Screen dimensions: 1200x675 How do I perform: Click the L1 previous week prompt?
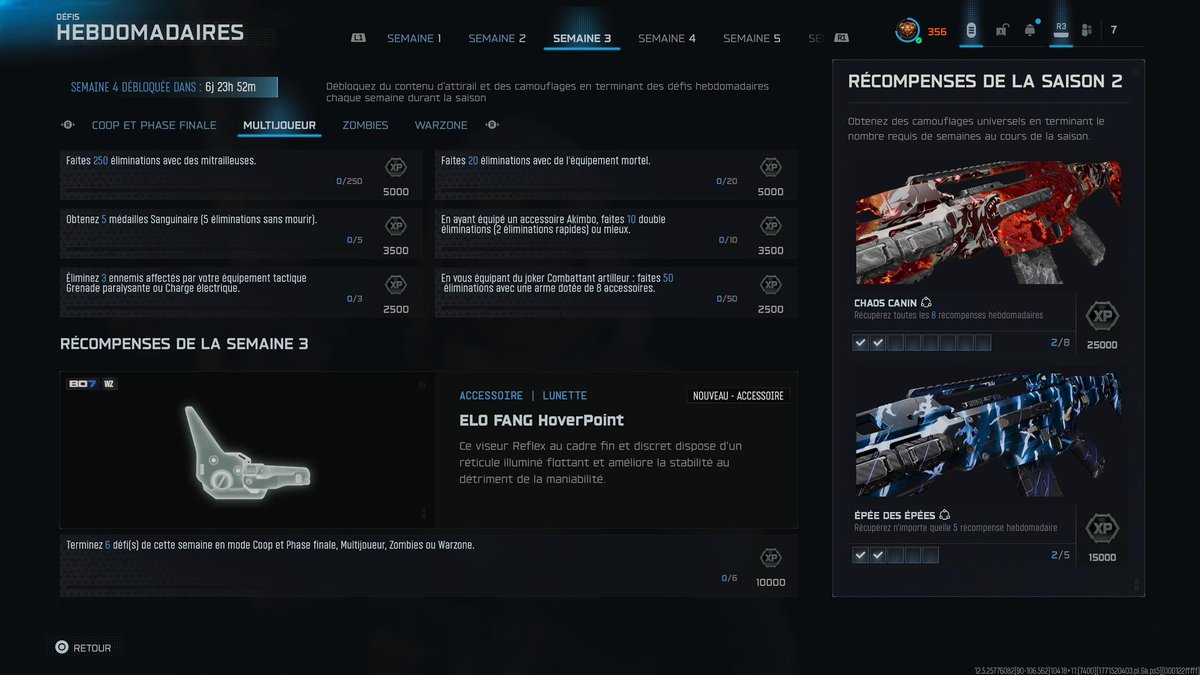point(359,39)
